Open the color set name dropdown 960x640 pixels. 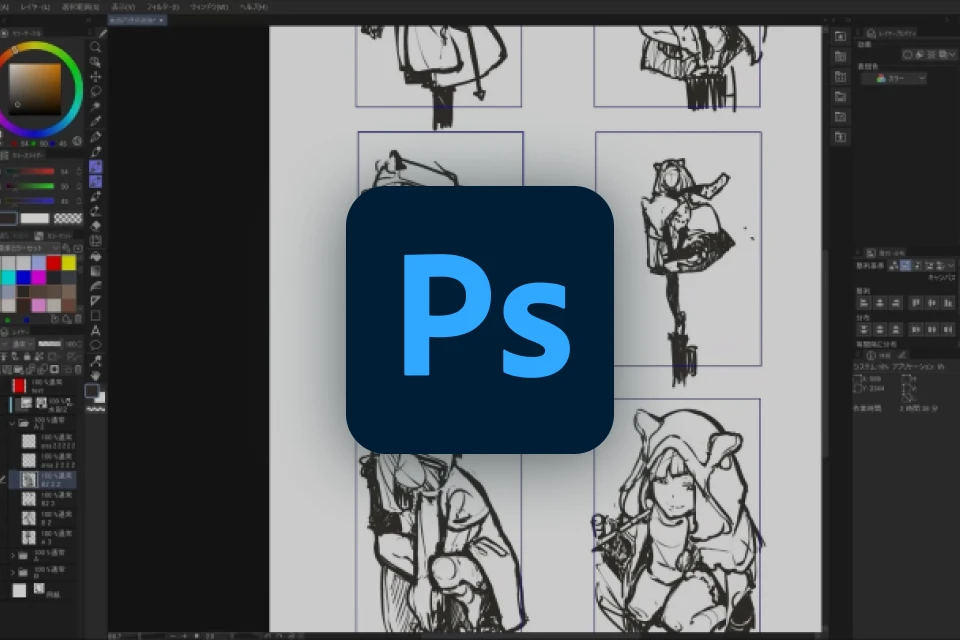point(29,248)
